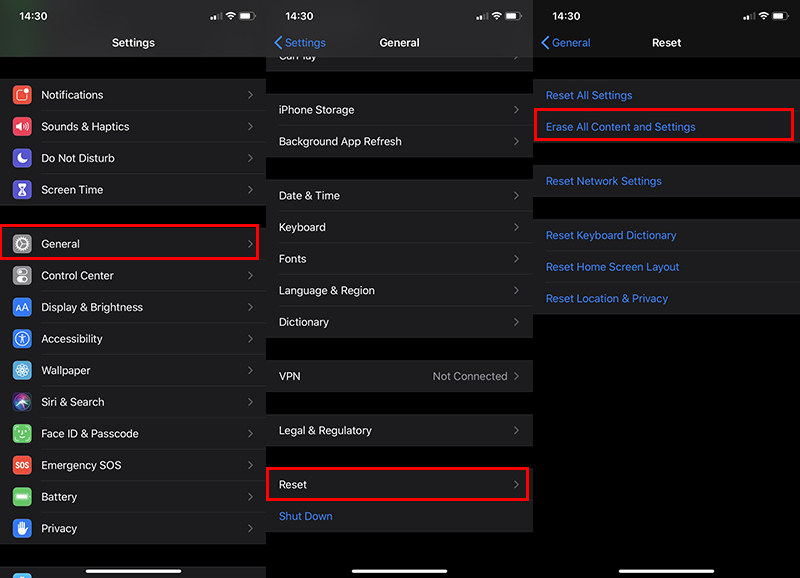The image size is (800, 578).
Task: Select Wallpaper row text
Action: coord(65,370)
